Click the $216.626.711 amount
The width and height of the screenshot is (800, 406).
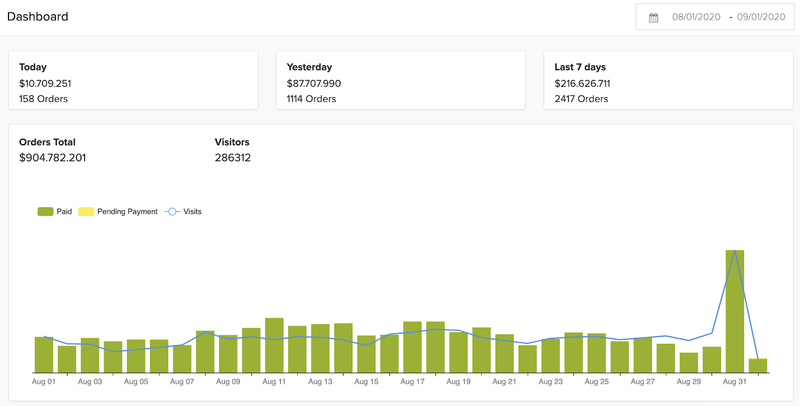582,83
